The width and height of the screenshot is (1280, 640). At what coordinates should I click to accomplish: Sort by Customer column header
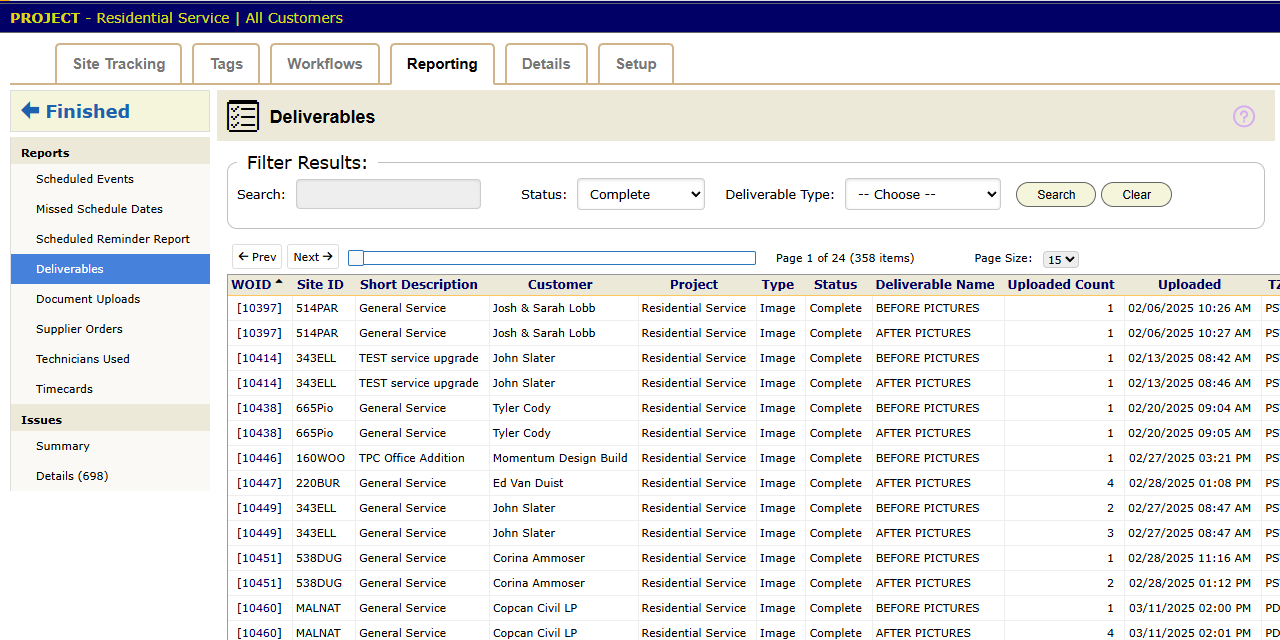click(560, 285)
